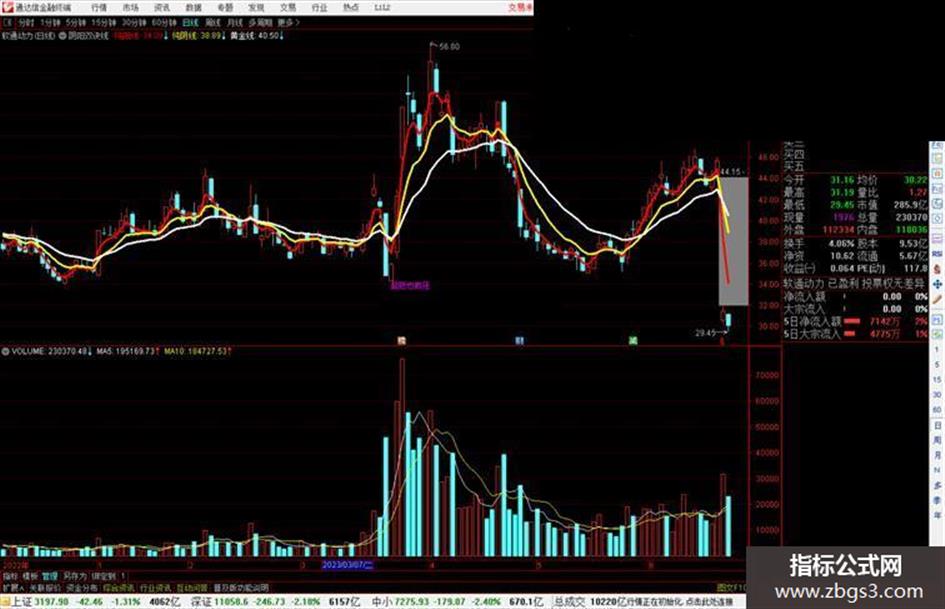Expand the 扩展 panel toggle
Image resolution: width=945 pixels, height=609 pixels.
(13, 587)
